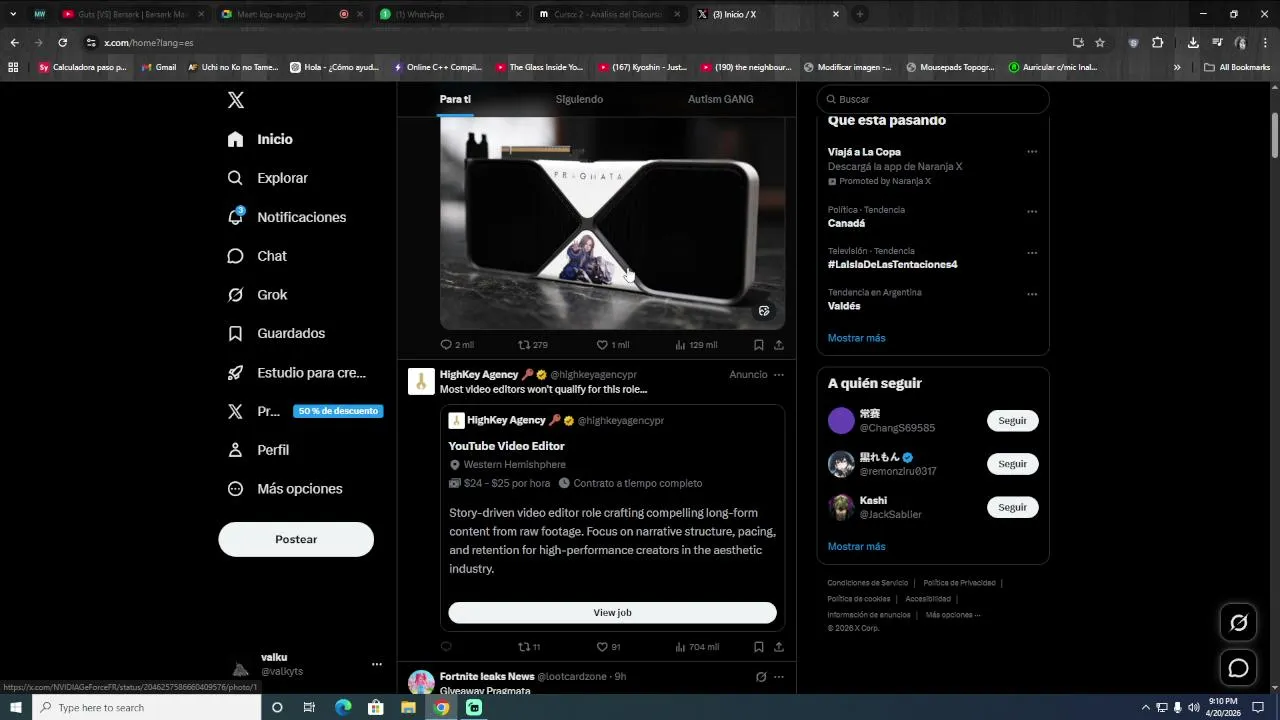Bookmark the Pragmata GPU post
1280x720 pixels.
coord(759,345)
